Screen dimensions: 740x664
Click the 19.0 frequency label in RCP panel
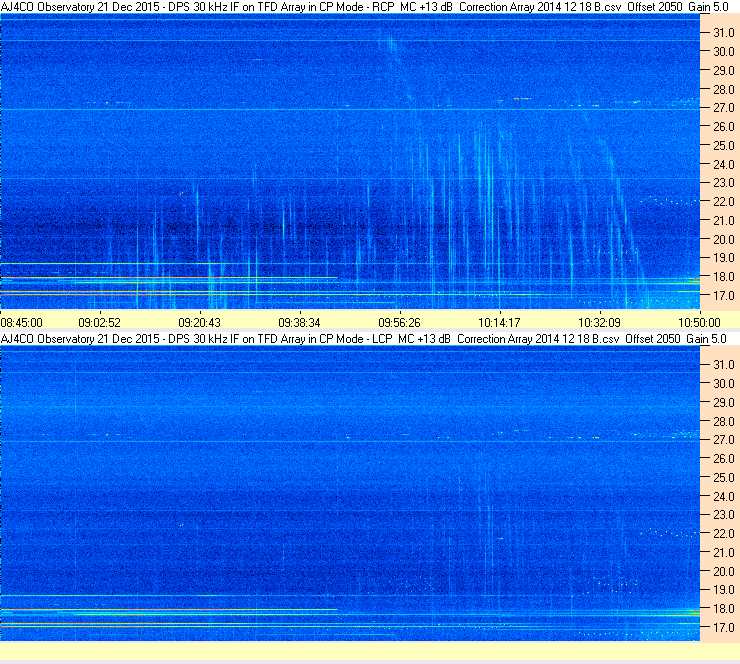pos(724,258)
